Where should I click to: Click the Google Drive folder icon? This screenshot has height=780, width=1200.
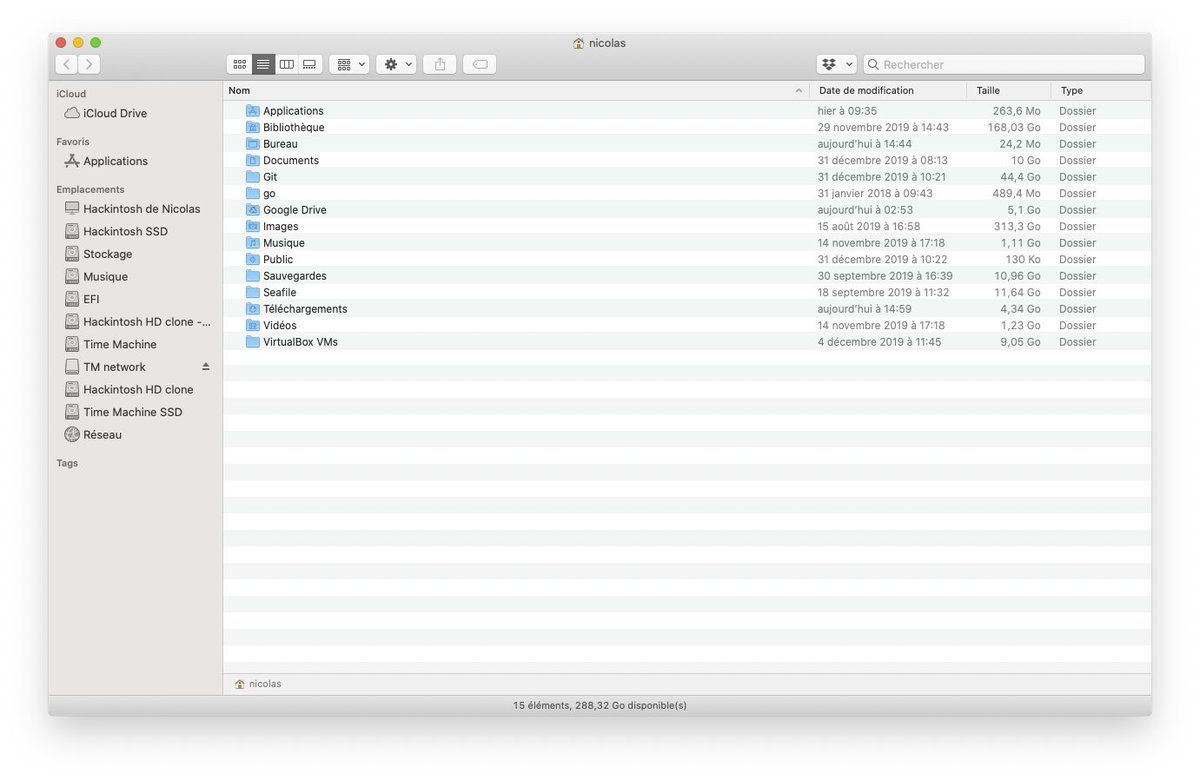(x=252, y=210)
